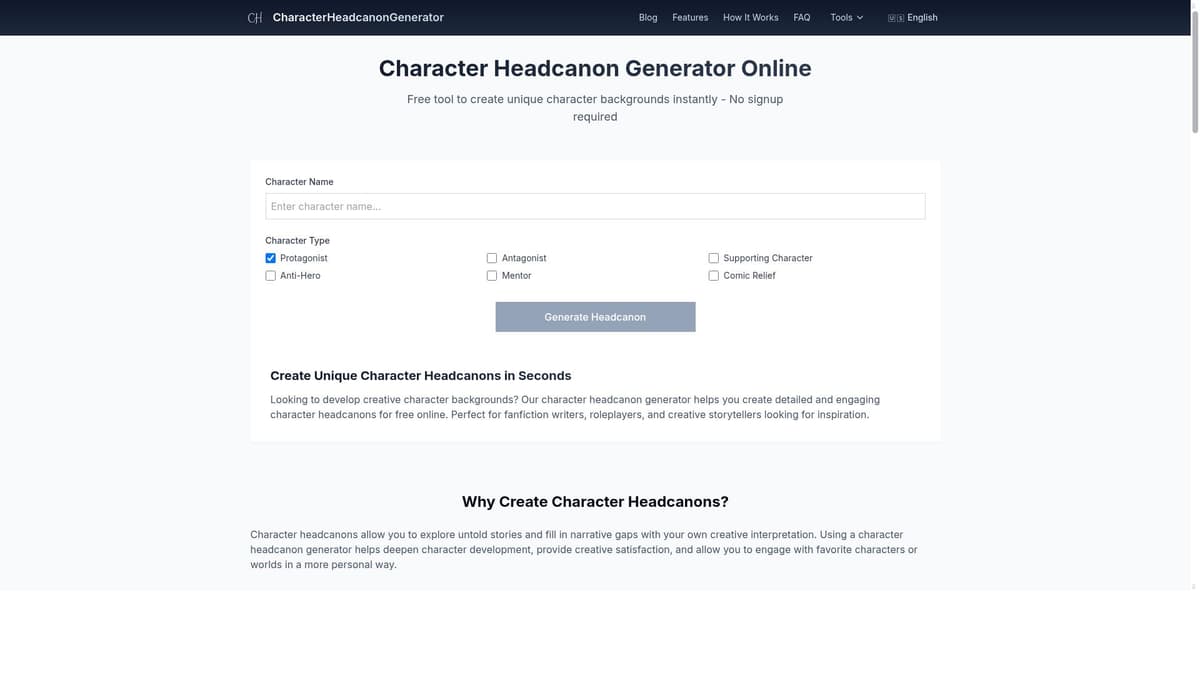Click the 'Character Type' label
This screenshot has height=675, width=1200.
(x=297, y=240)
